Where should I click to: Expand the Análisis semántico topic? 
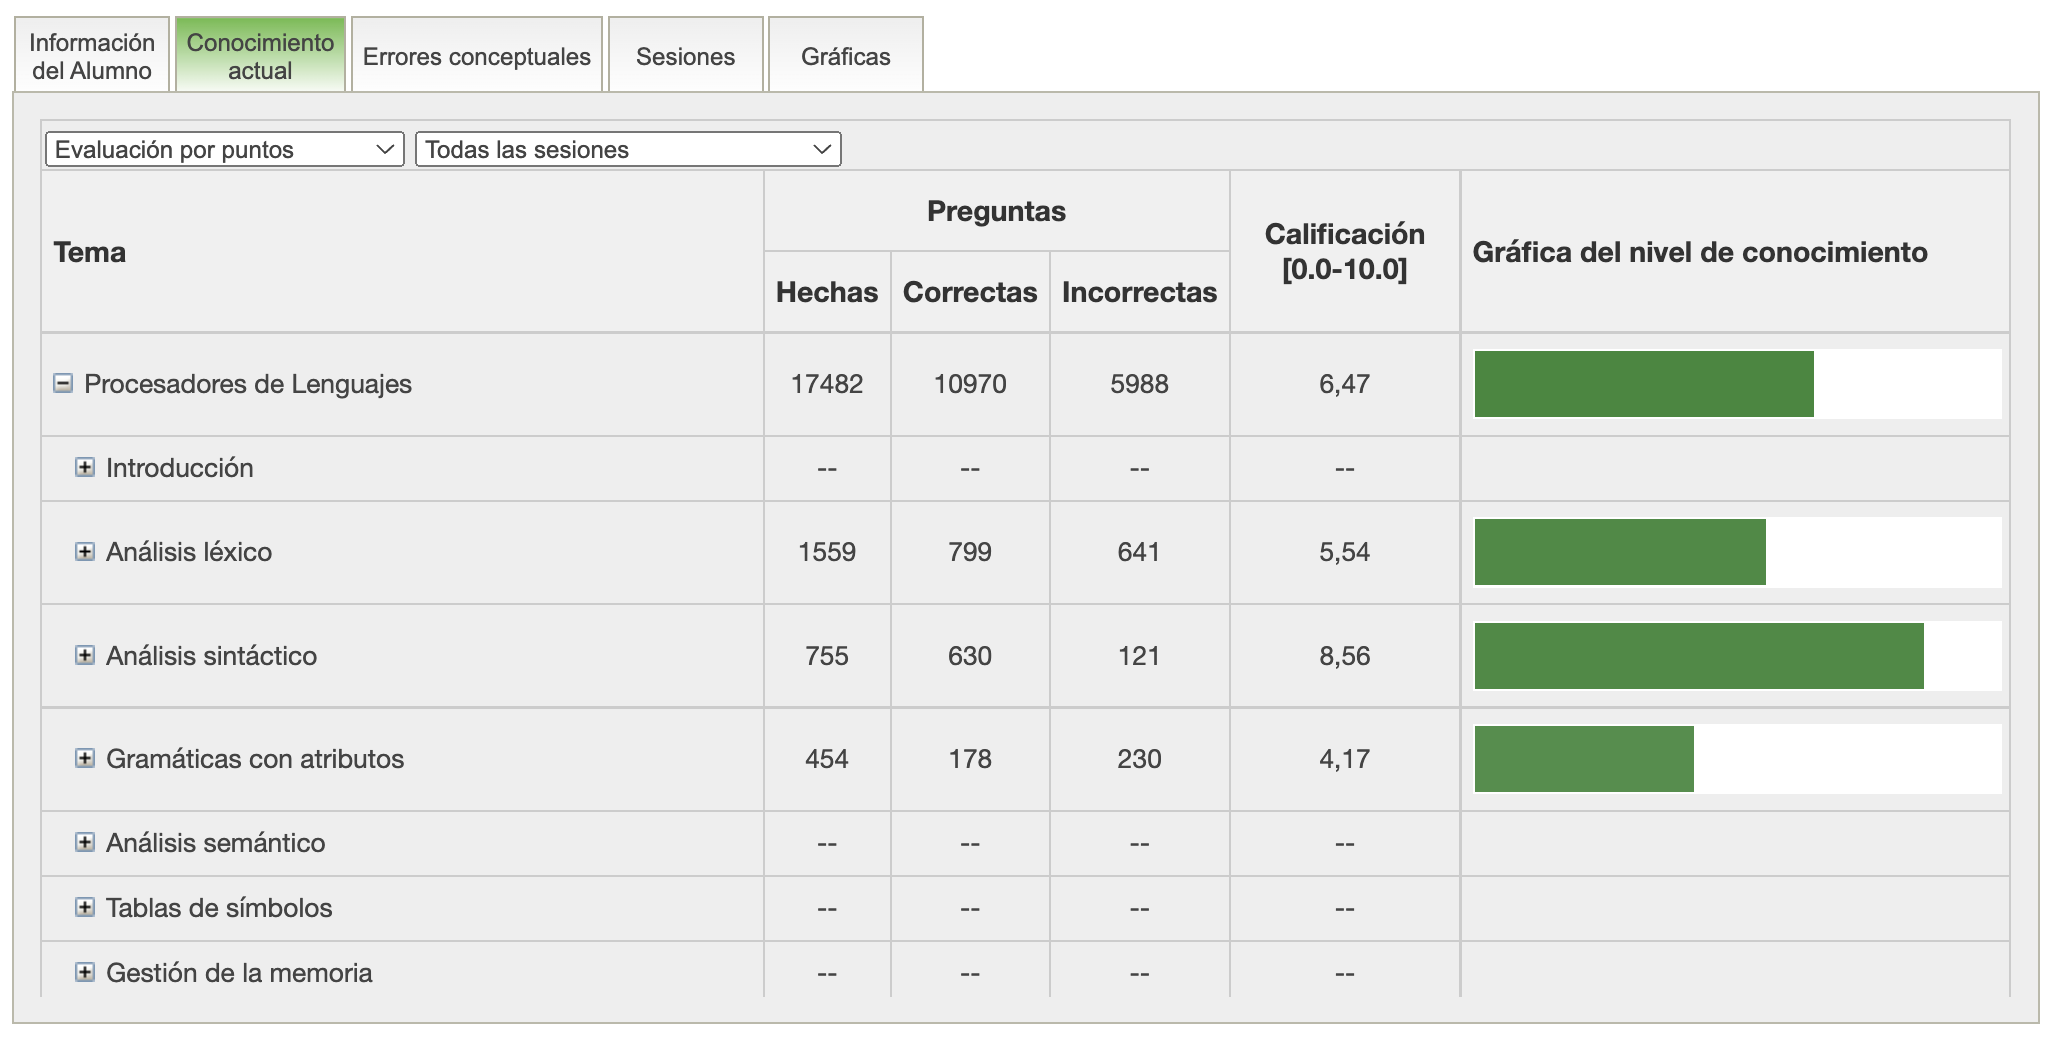(85, 843)
